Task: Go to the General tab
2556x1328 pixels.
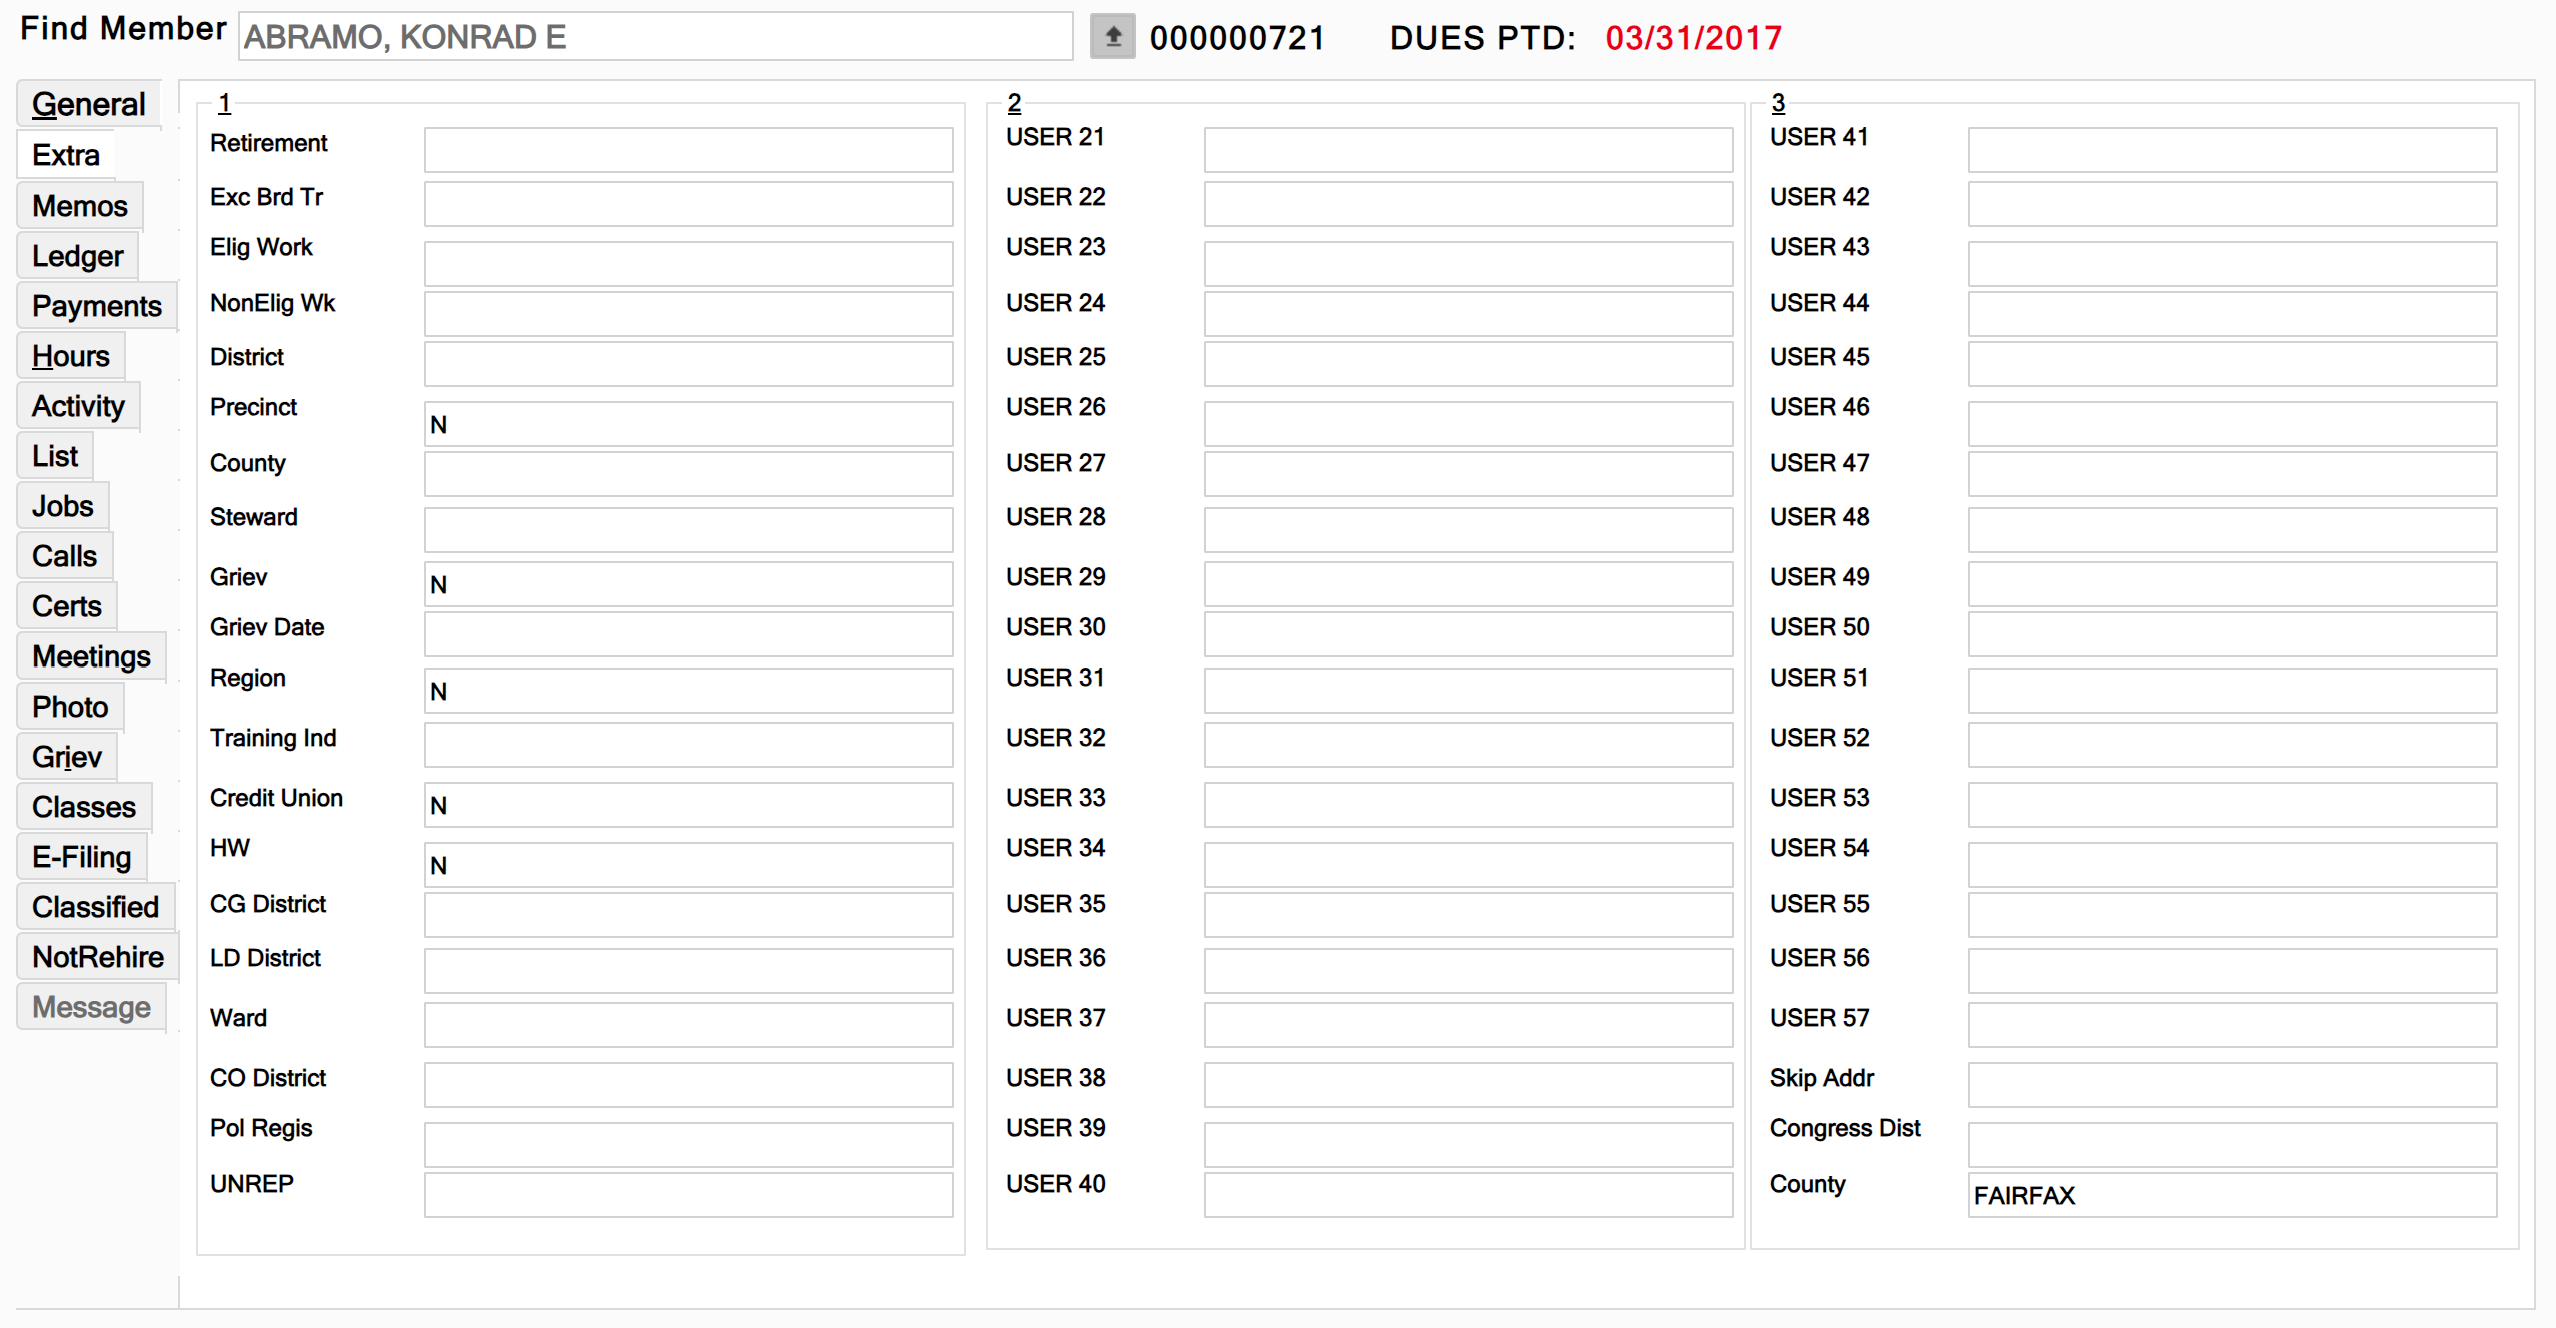Action: (x=88, y=104)
